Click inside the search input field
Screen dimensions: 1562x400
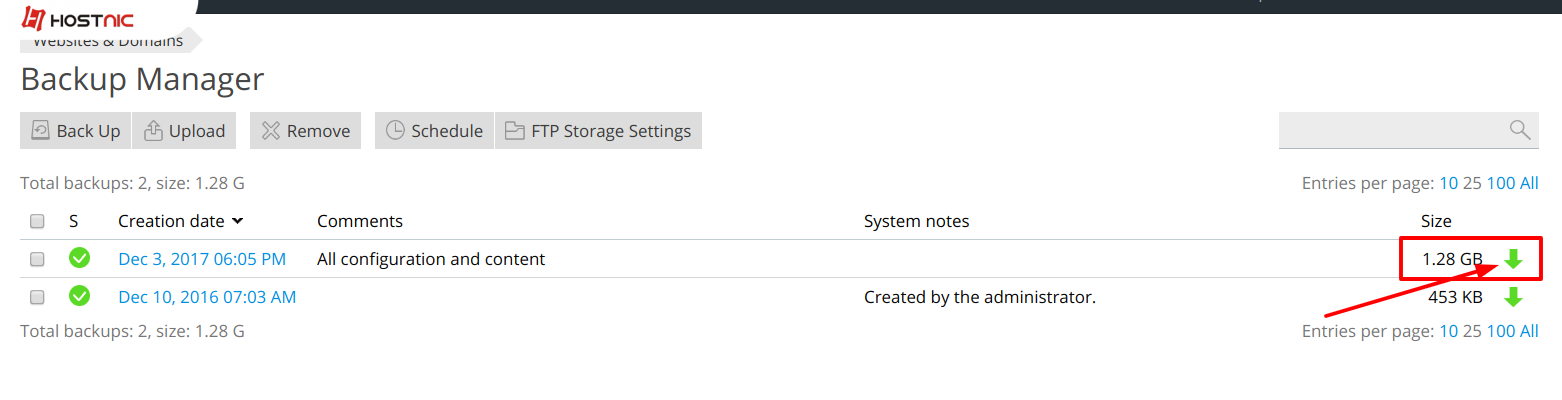pyautogui.click(x=1393, y=130)
